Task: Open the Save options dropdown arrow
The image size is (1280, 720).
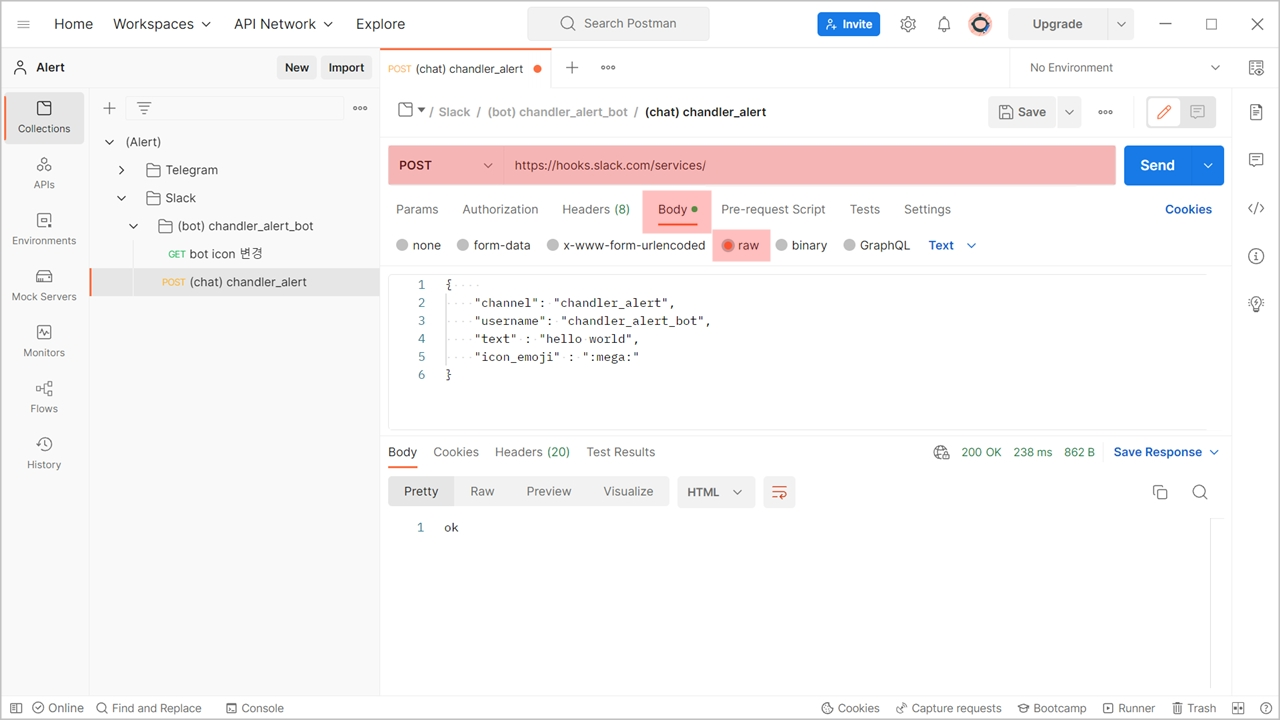Action: click(1069, 112)
